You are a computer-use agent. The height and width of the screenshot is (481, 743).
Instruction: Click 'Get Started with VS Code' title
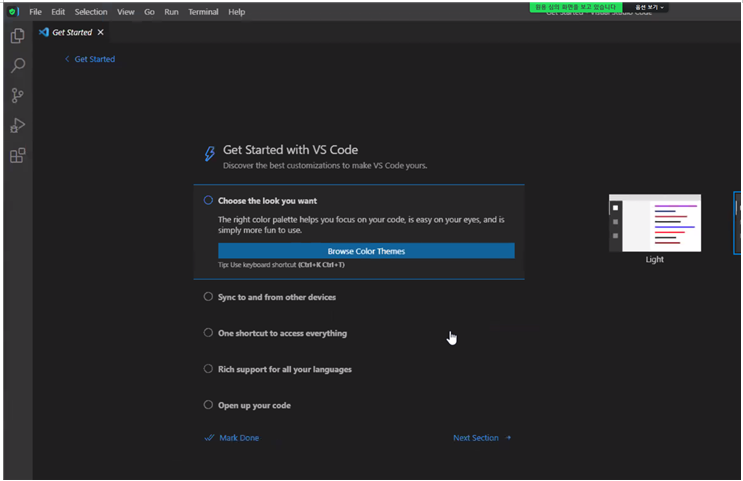(290, 150)
